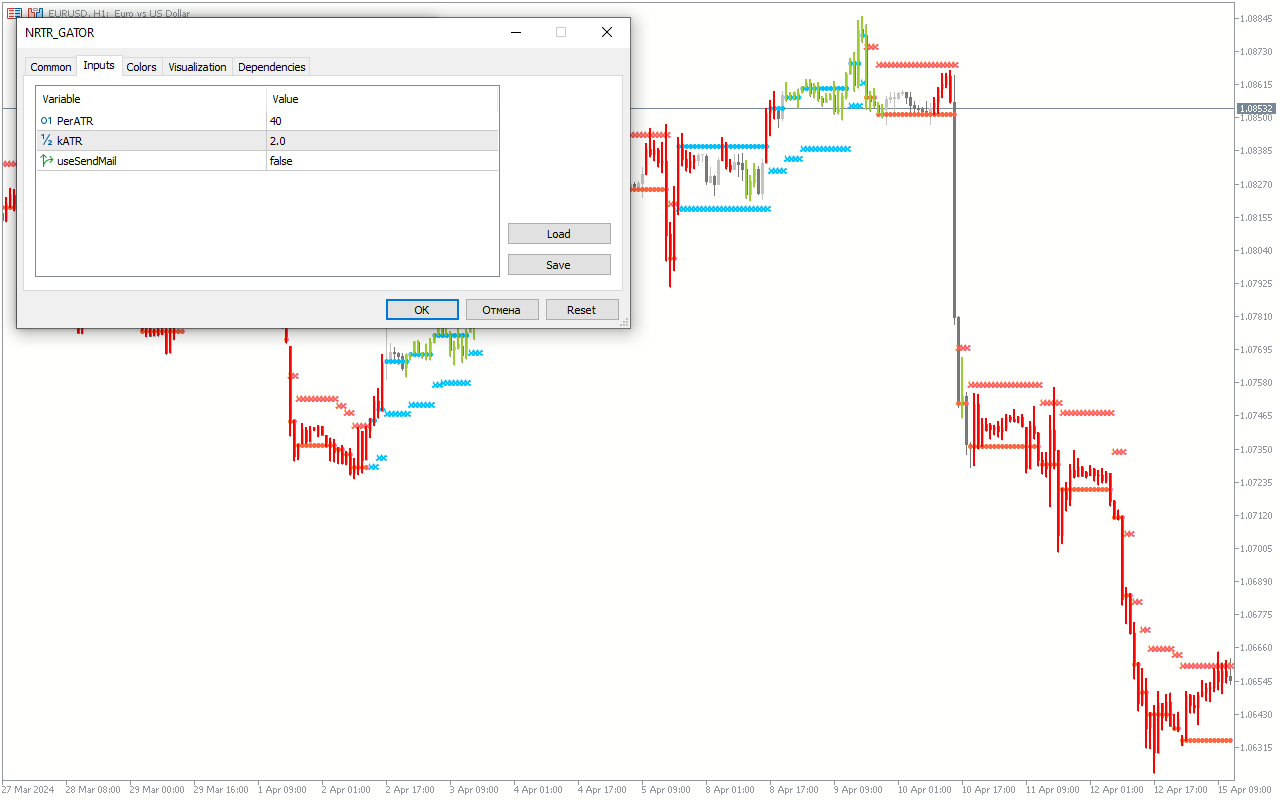Click the 27 Mar 2024 time label
Viewport: 1280px width, 800px height.
[29, 790]
